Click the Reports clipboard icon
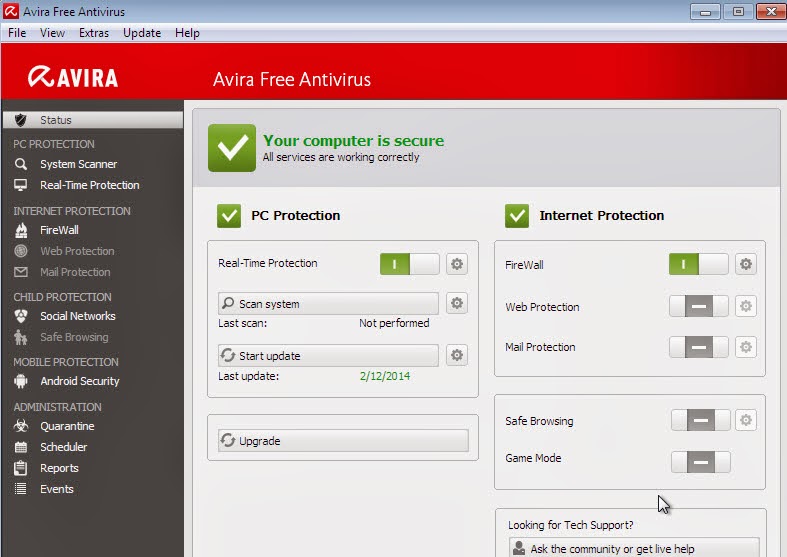787x557 pixels. click(x=21, y=468)
